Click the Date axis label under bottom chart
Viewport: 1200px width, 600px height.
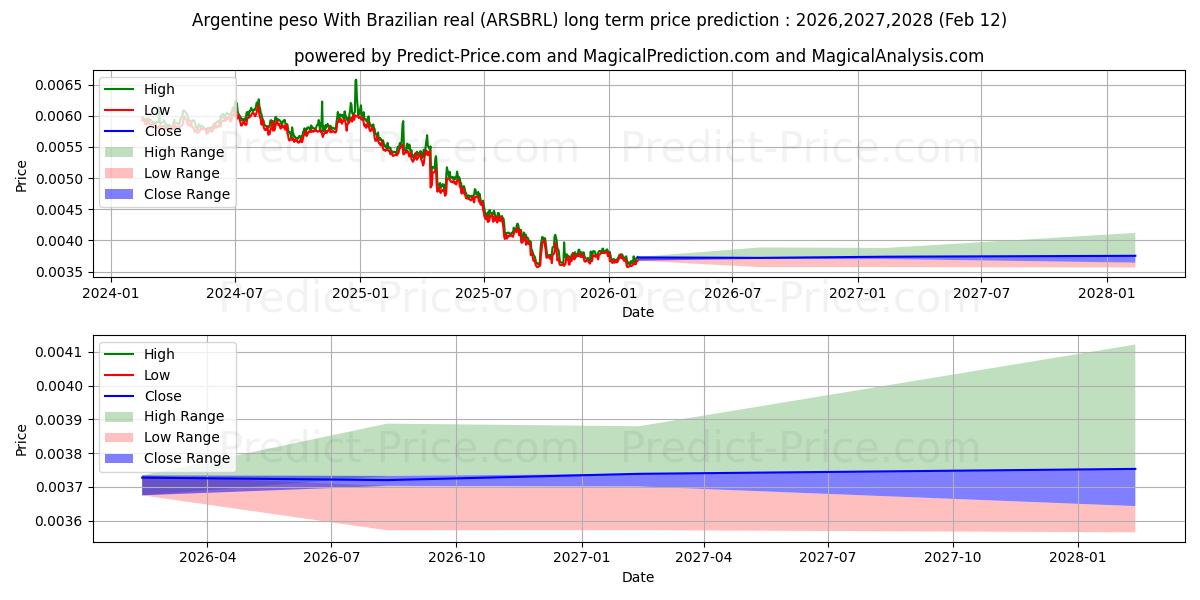(638, 577)
